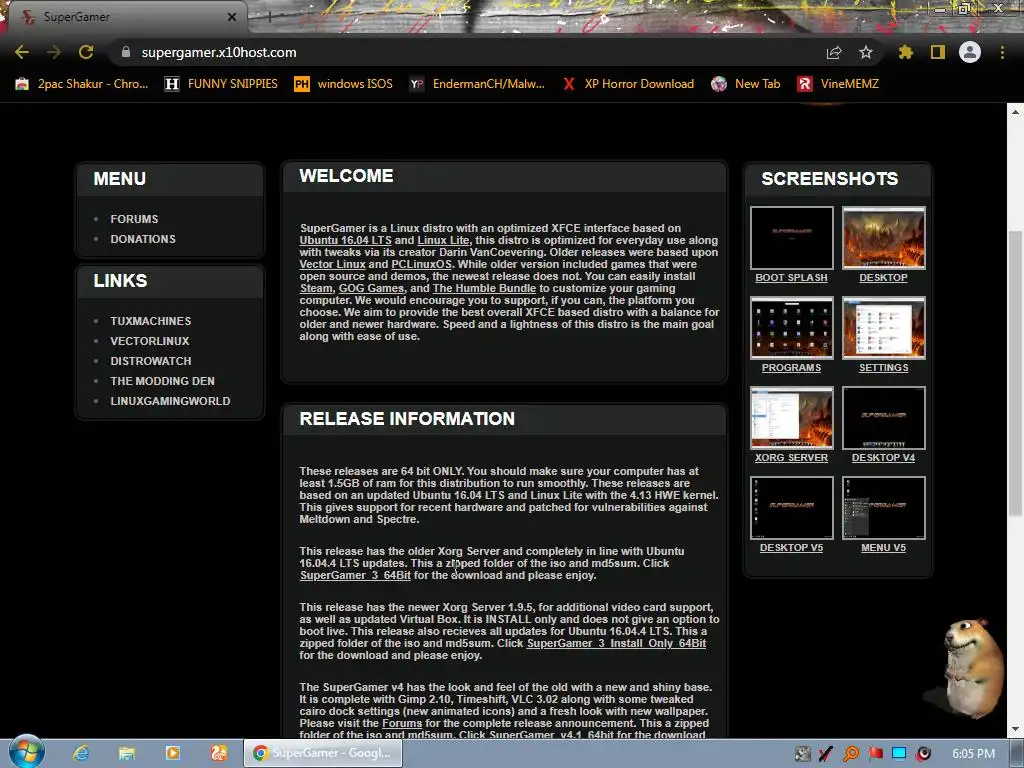Open the Desktop V5 screenshot thumbnail
Viewport: 1024px width, 768px height.
(x=792, y=508)
